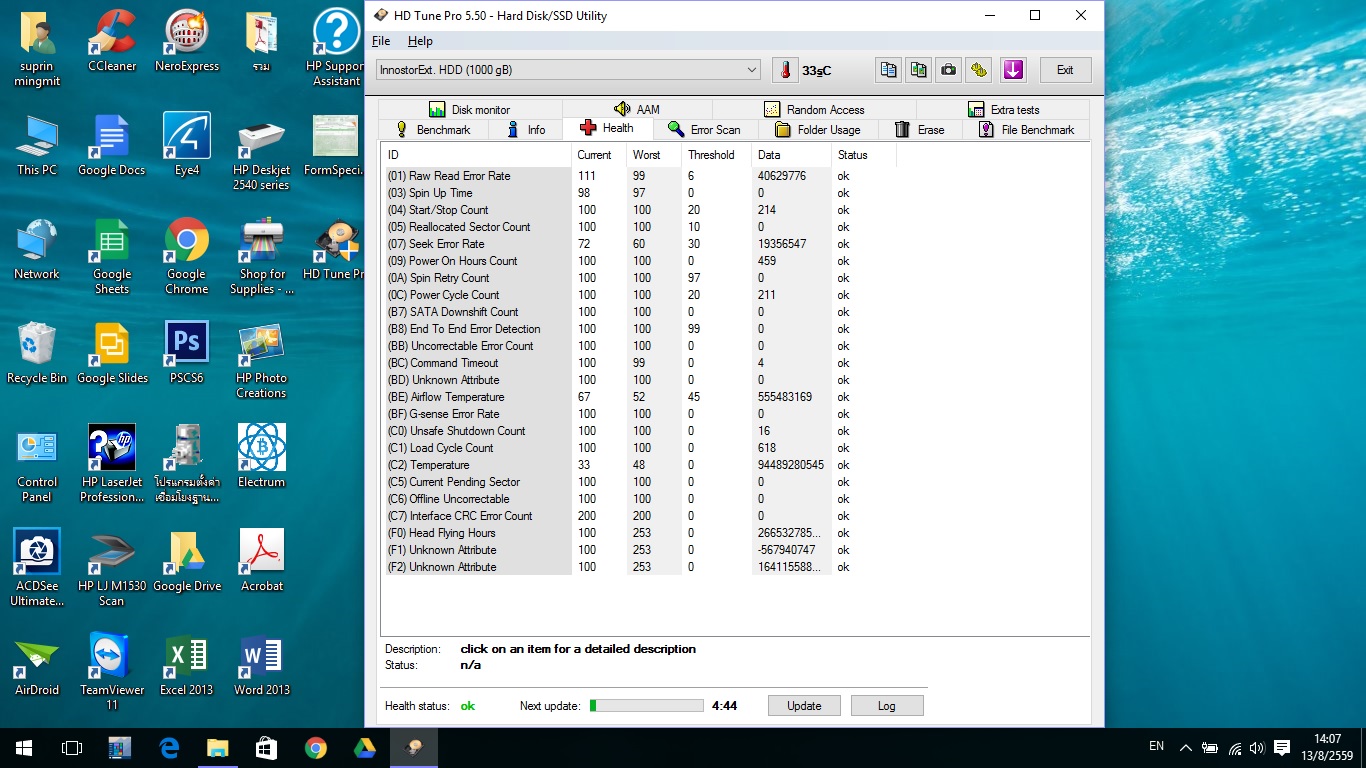Screen dimensions: 1366x768
Task: Open Task View on the taskbar
Action: click(71, 747)
